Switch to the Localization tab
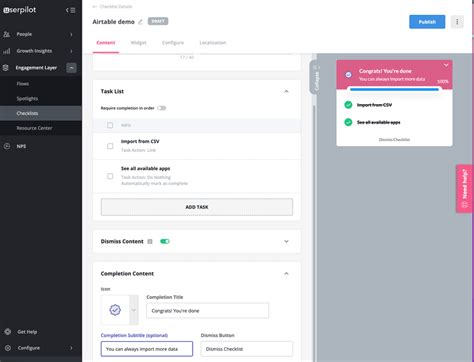This screenshot has width=474, height=362. (213, 43)
